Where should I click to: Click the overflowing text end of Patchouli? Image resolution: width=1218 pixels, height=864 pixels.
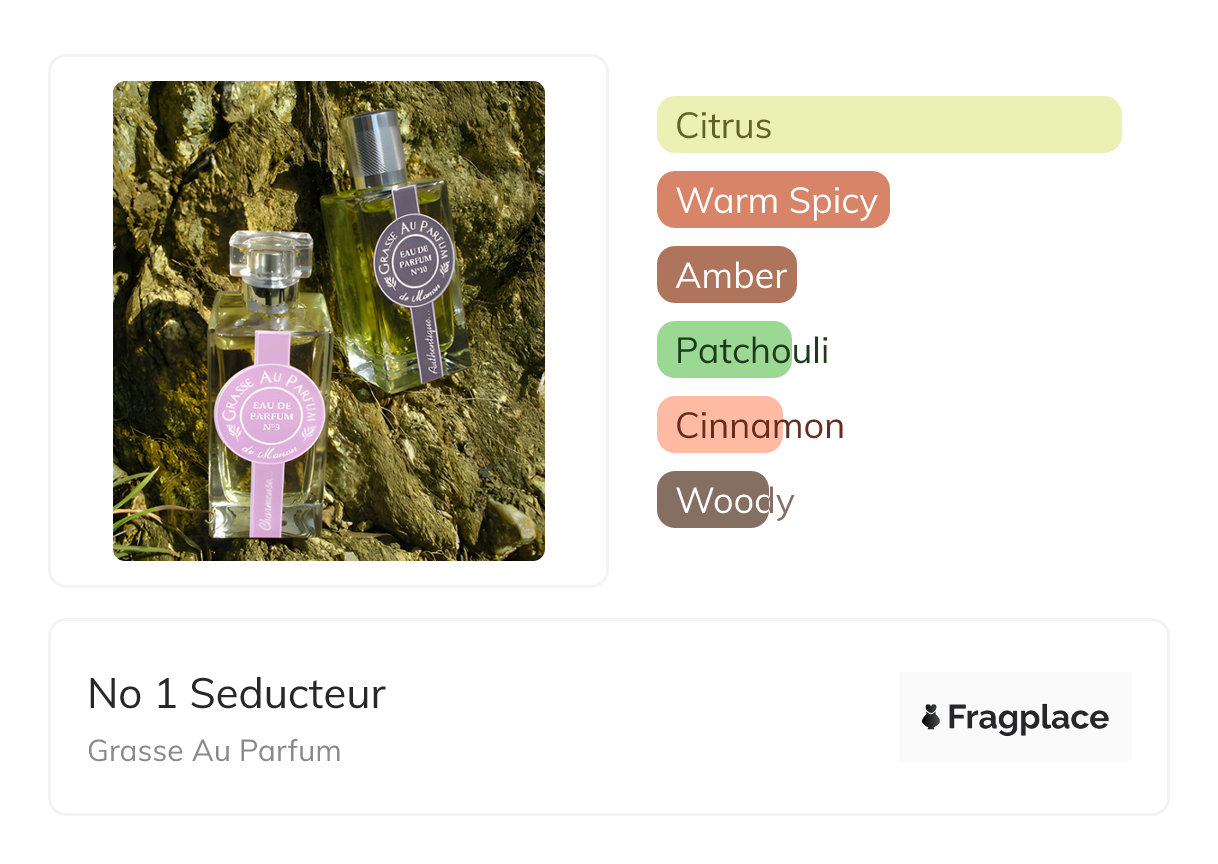coord(811,350)
